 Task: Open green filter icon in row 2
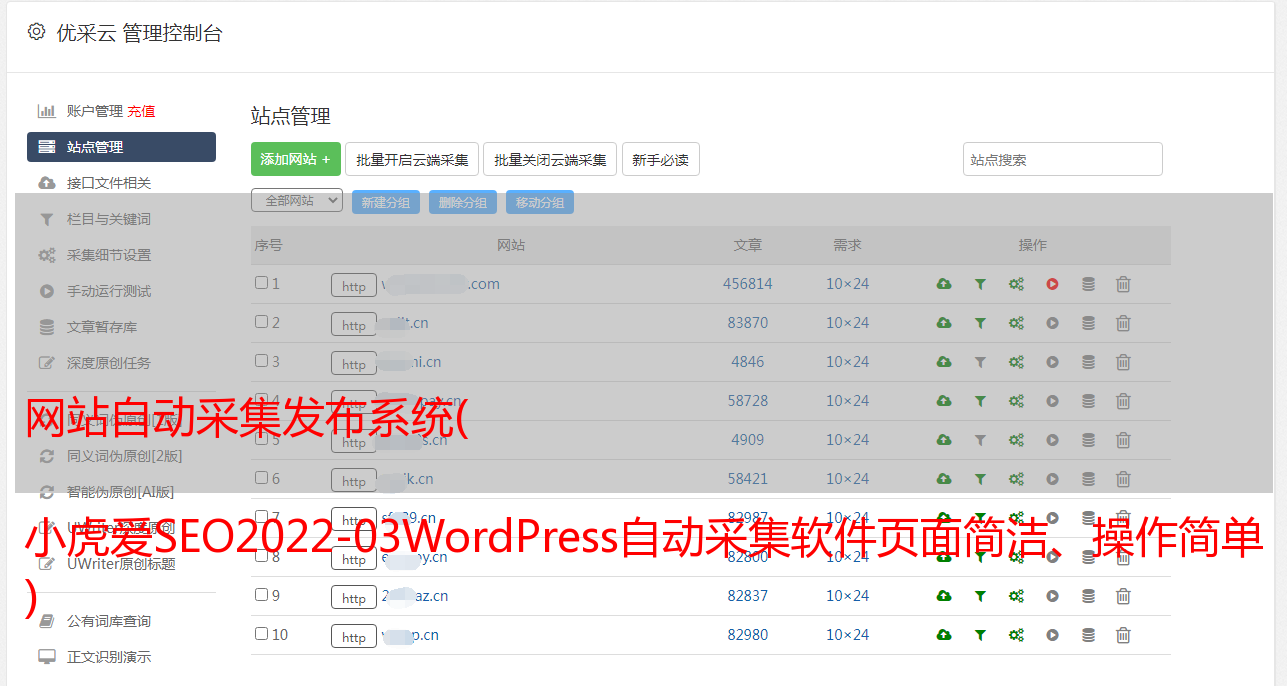[980, 323]
